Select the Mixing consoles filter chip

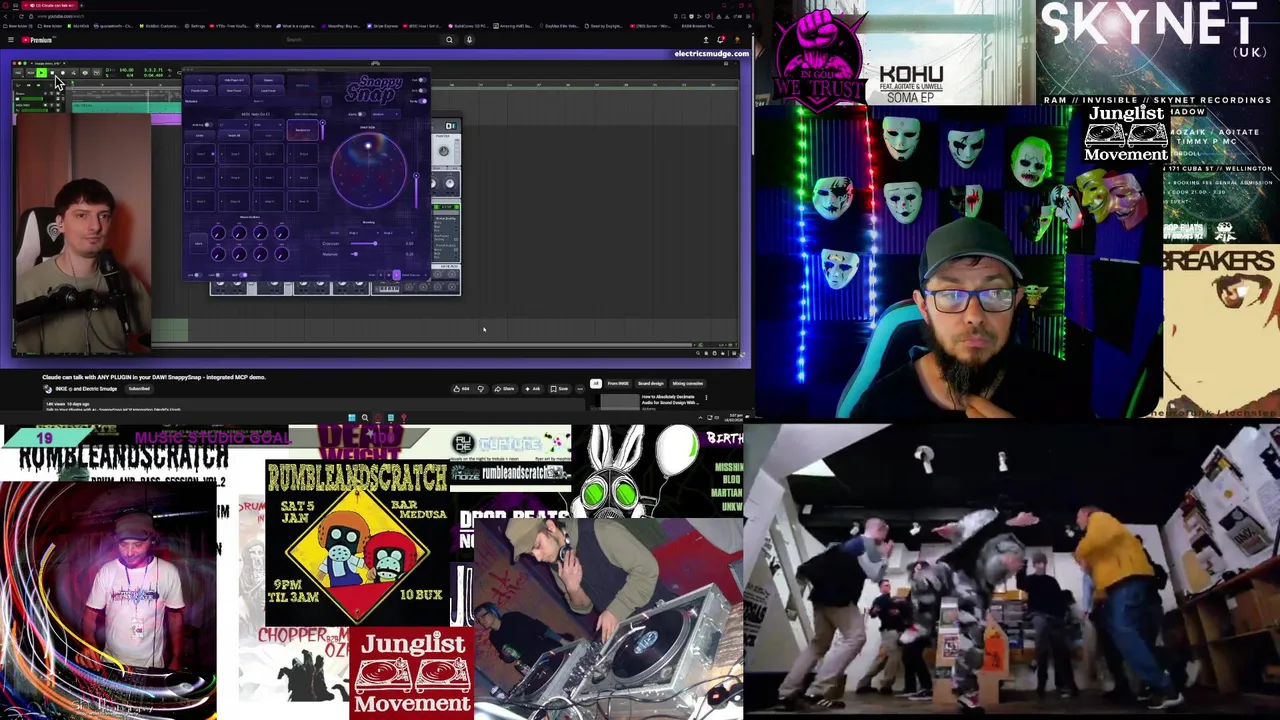click(688, 383)
